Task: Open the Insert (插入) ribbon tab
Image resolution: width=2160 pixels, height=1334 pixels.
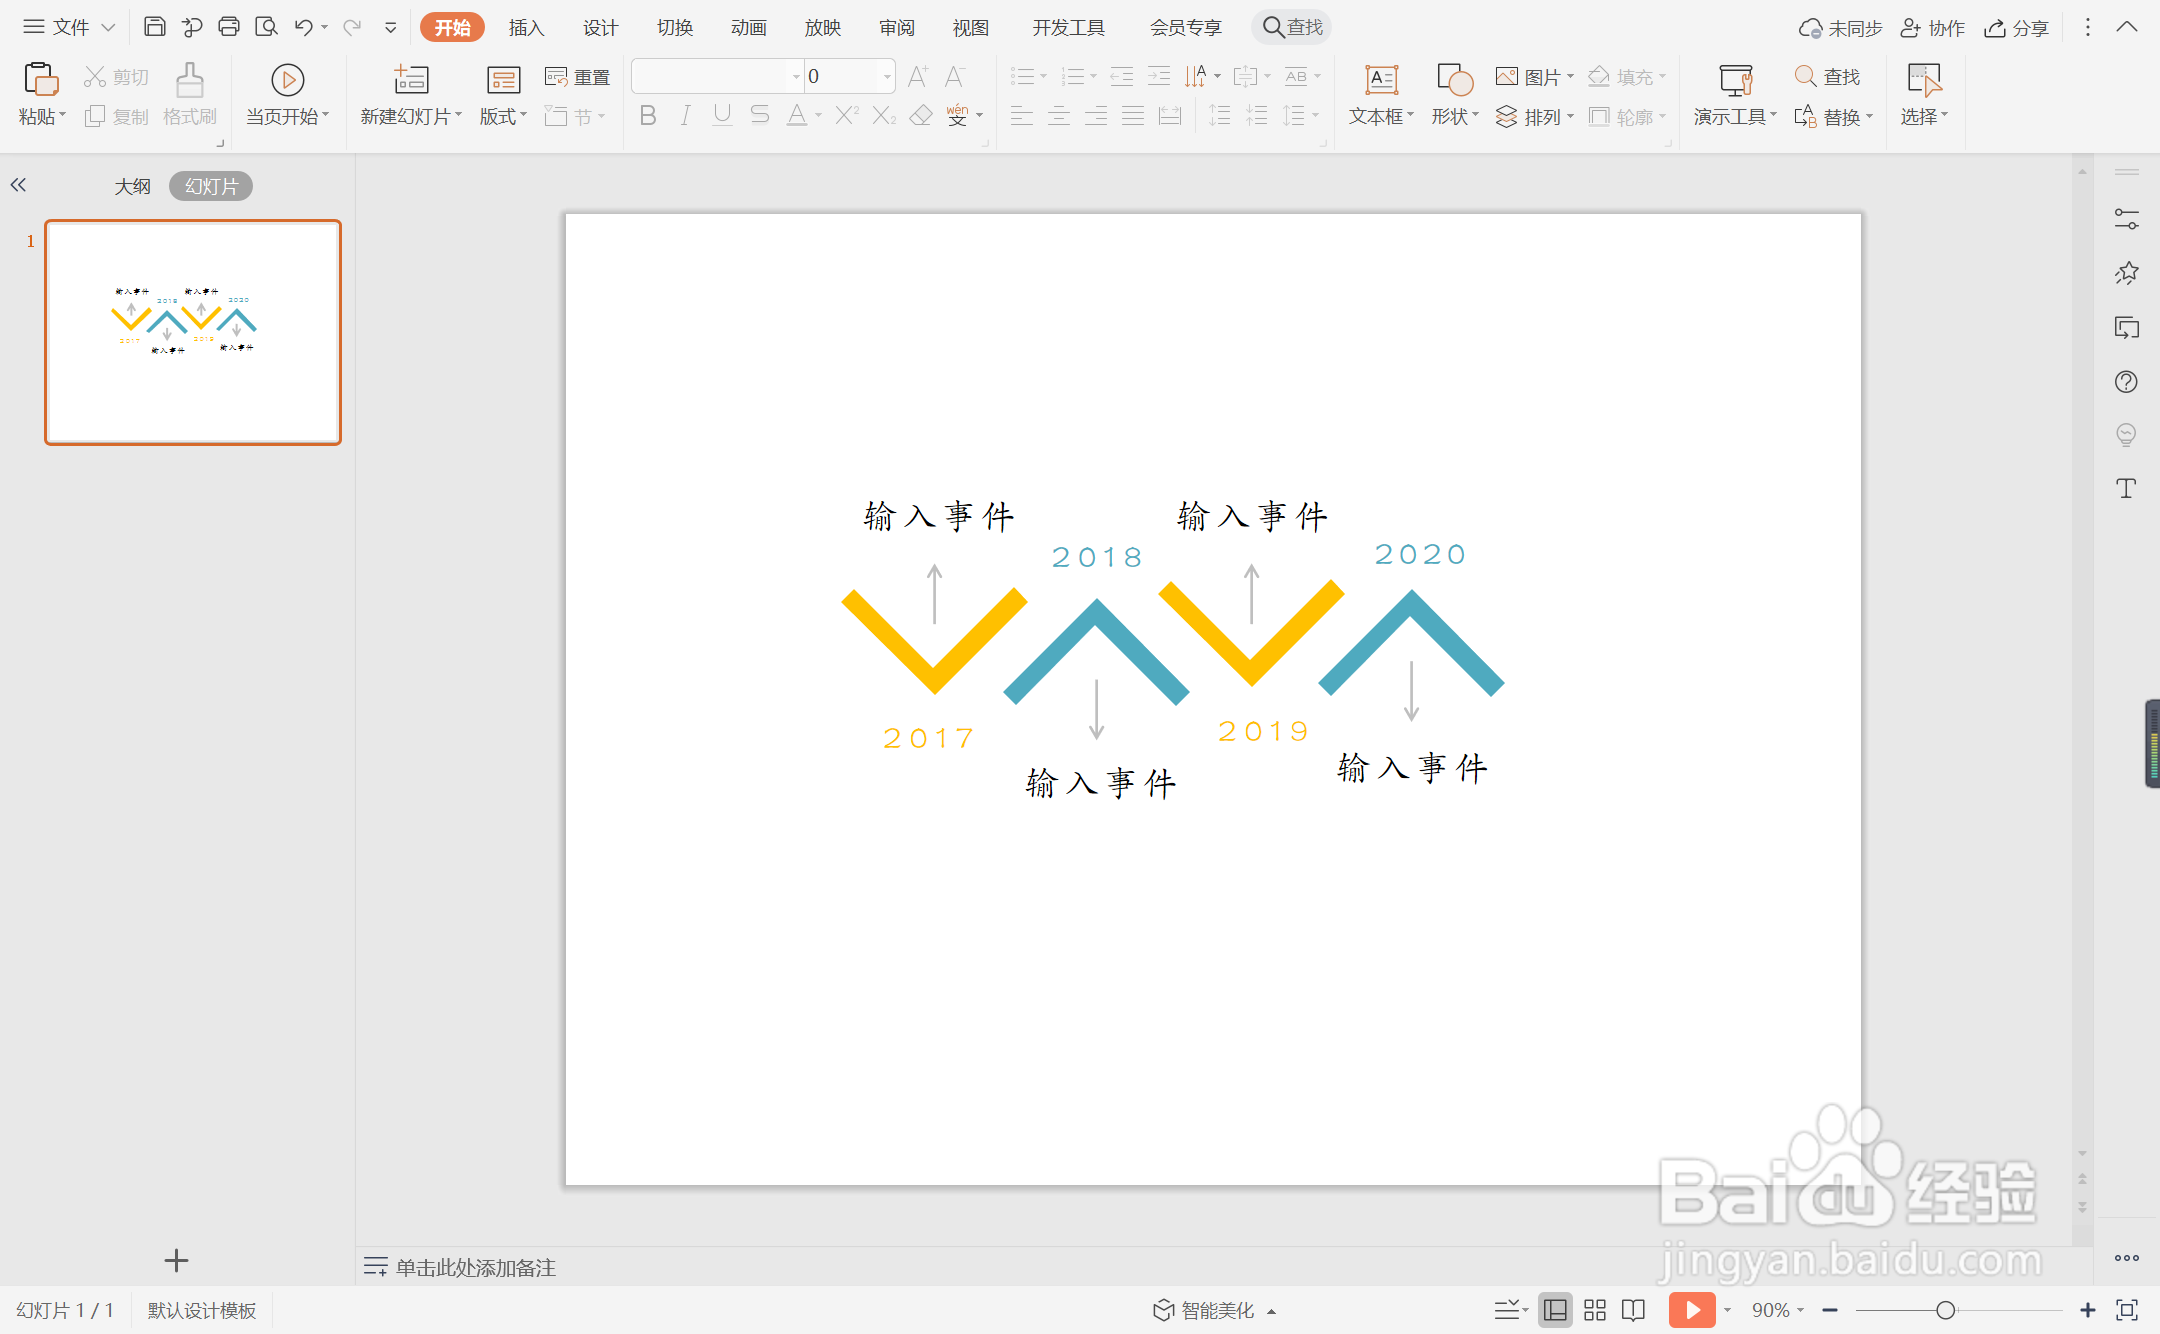Action: click(526, 27)
